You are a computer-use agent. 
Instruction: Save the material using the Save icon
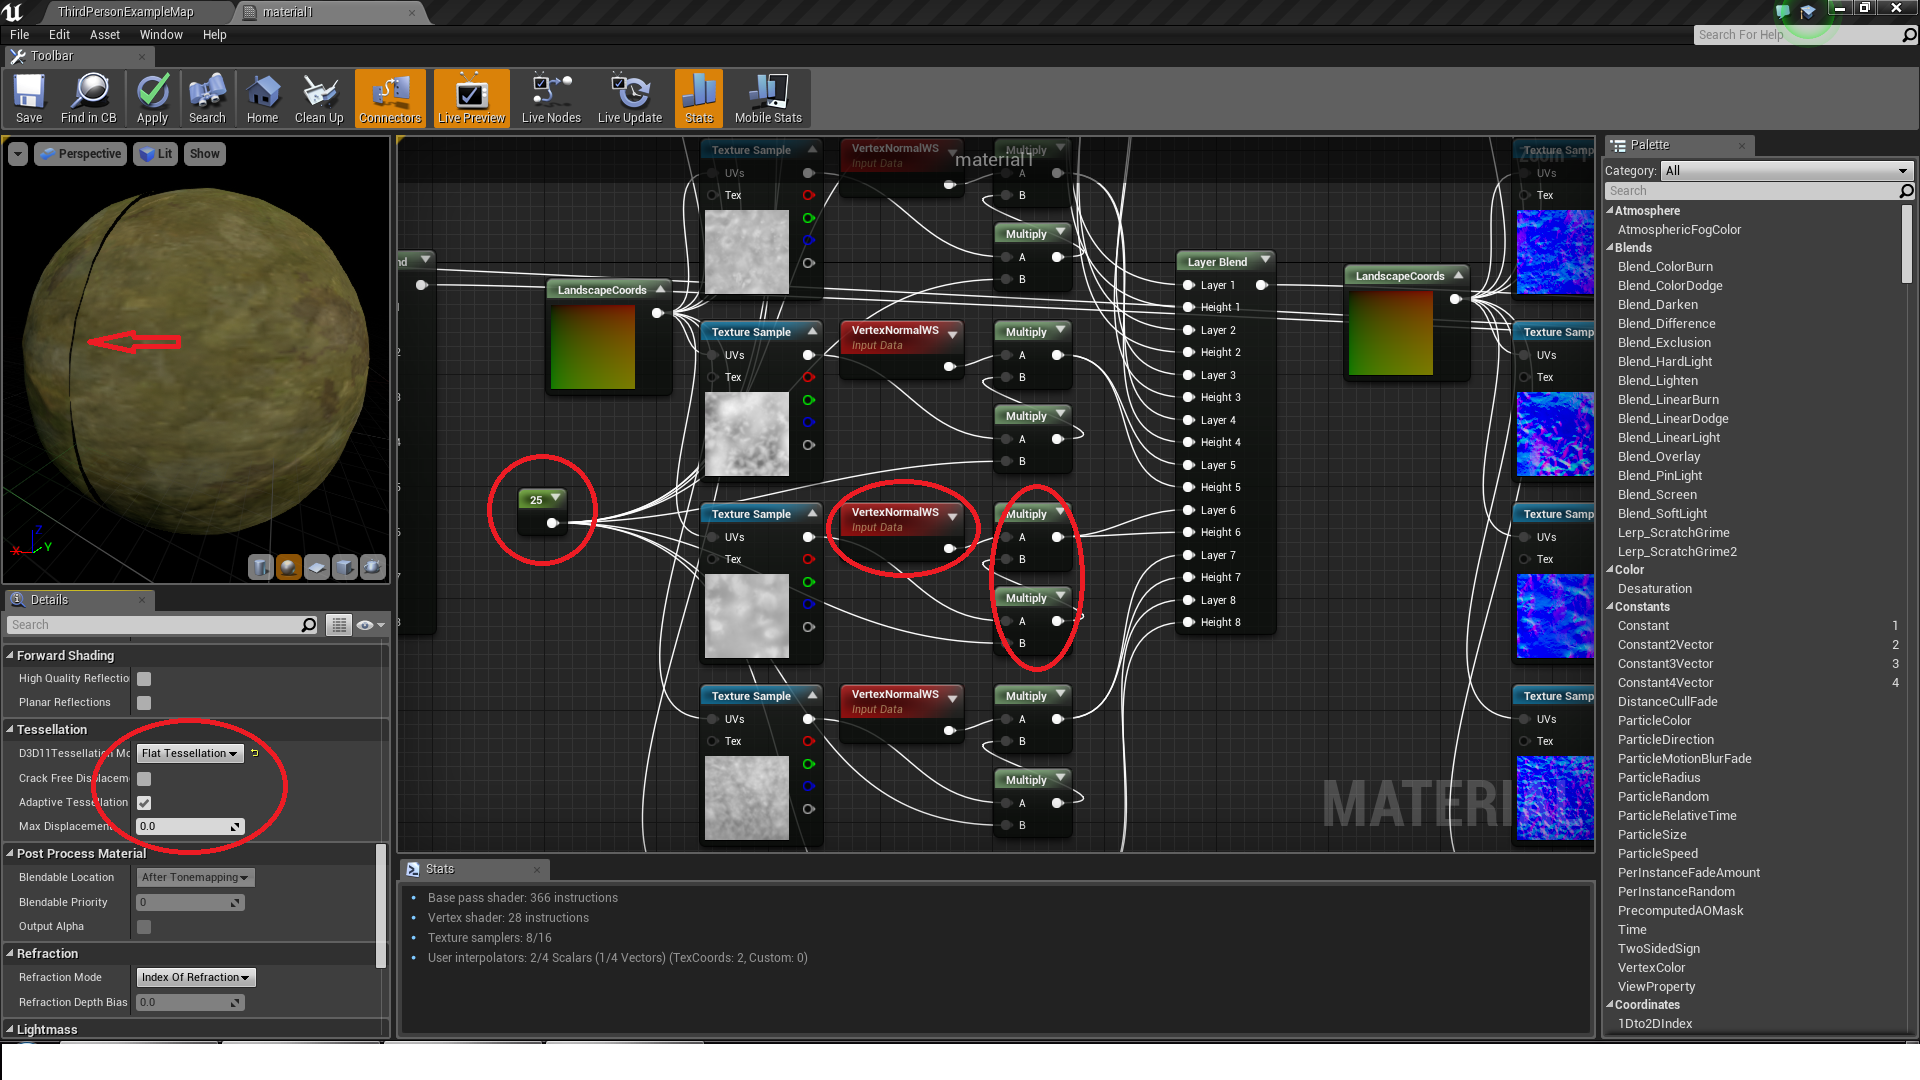pyautogui.click(x=29, y=98)
